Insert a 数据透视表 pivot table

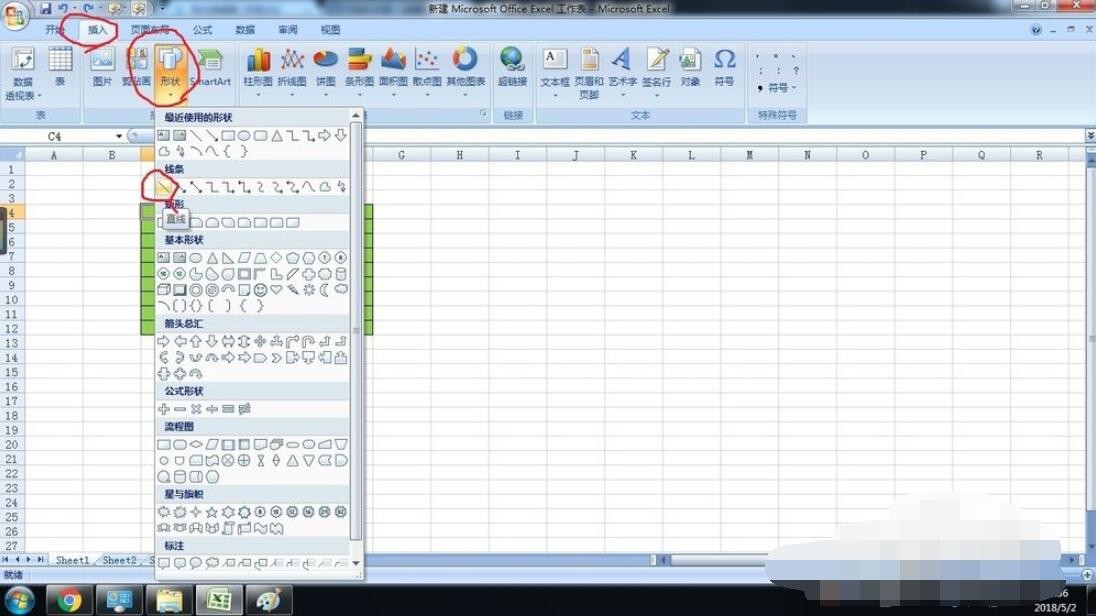tap(22, 73)
